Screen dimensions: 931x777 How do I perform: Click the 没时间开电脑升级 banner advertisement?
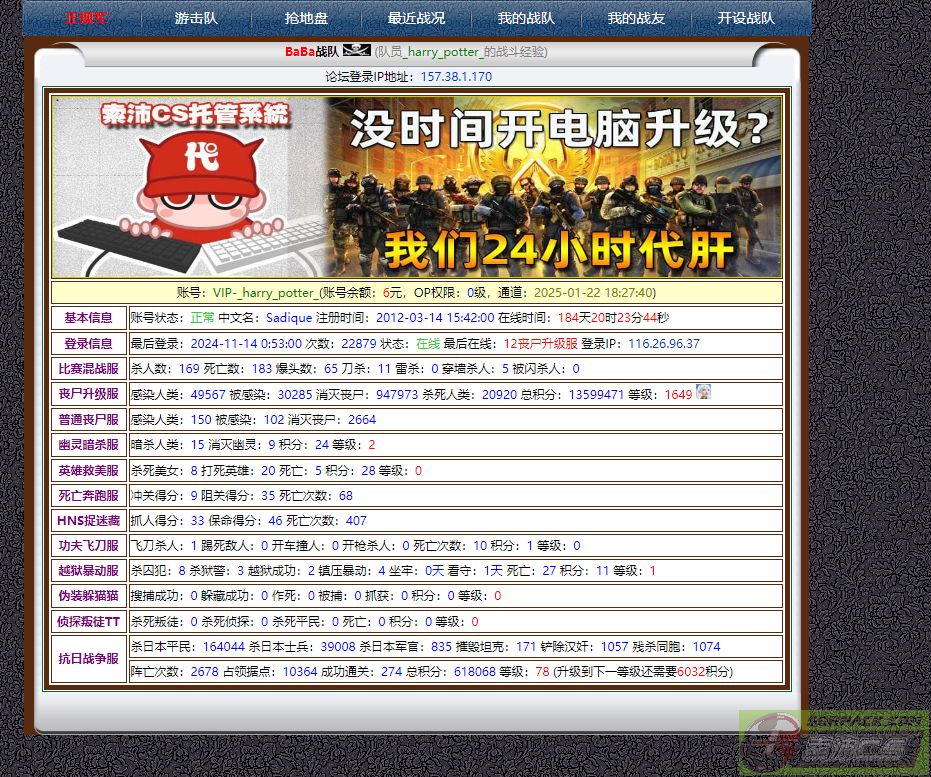[x=552, y=187]
